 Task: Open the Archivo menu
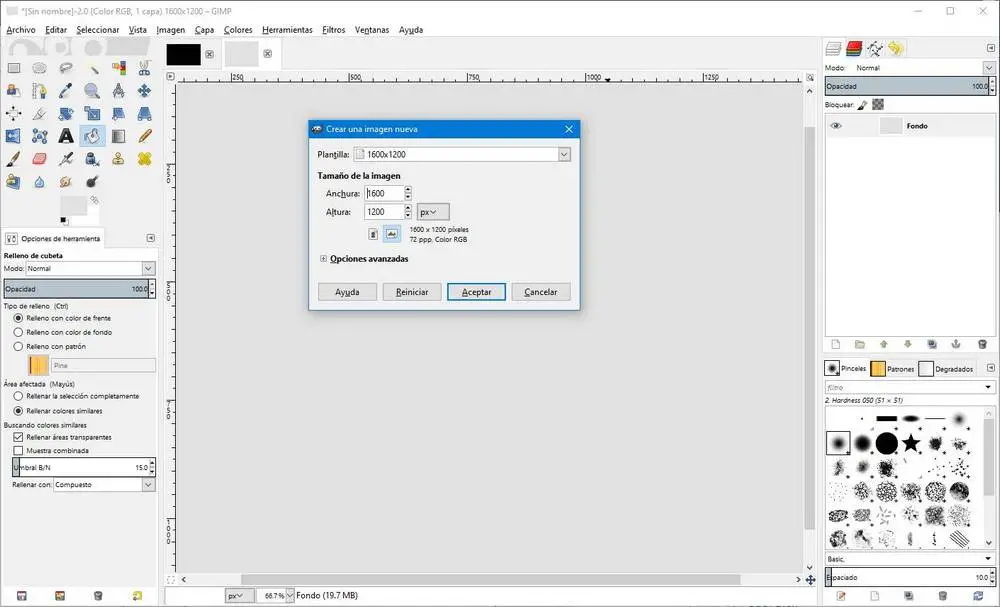pyautogui.click(x=21, y=30)
